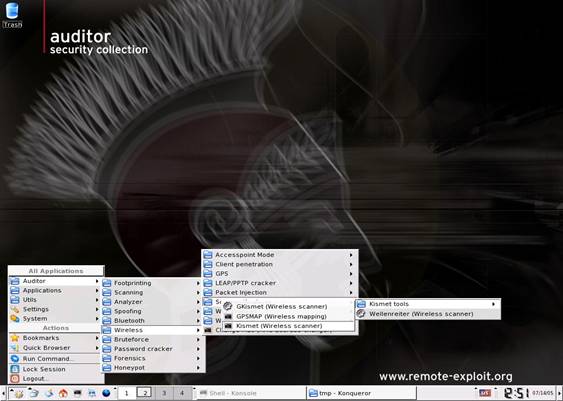Expand the Kismet tools submenu arrow
Screen dimensions: 563x401
494,304
